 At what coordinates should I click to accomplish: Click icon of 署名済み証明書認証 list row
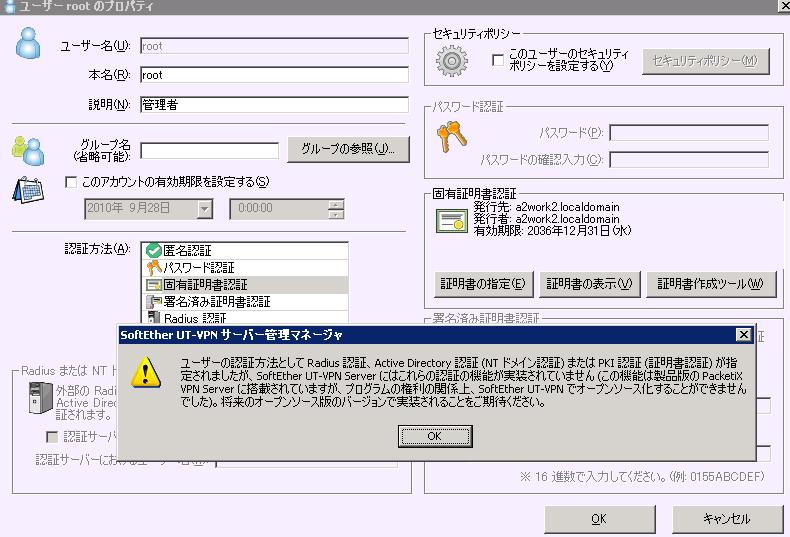154,302
